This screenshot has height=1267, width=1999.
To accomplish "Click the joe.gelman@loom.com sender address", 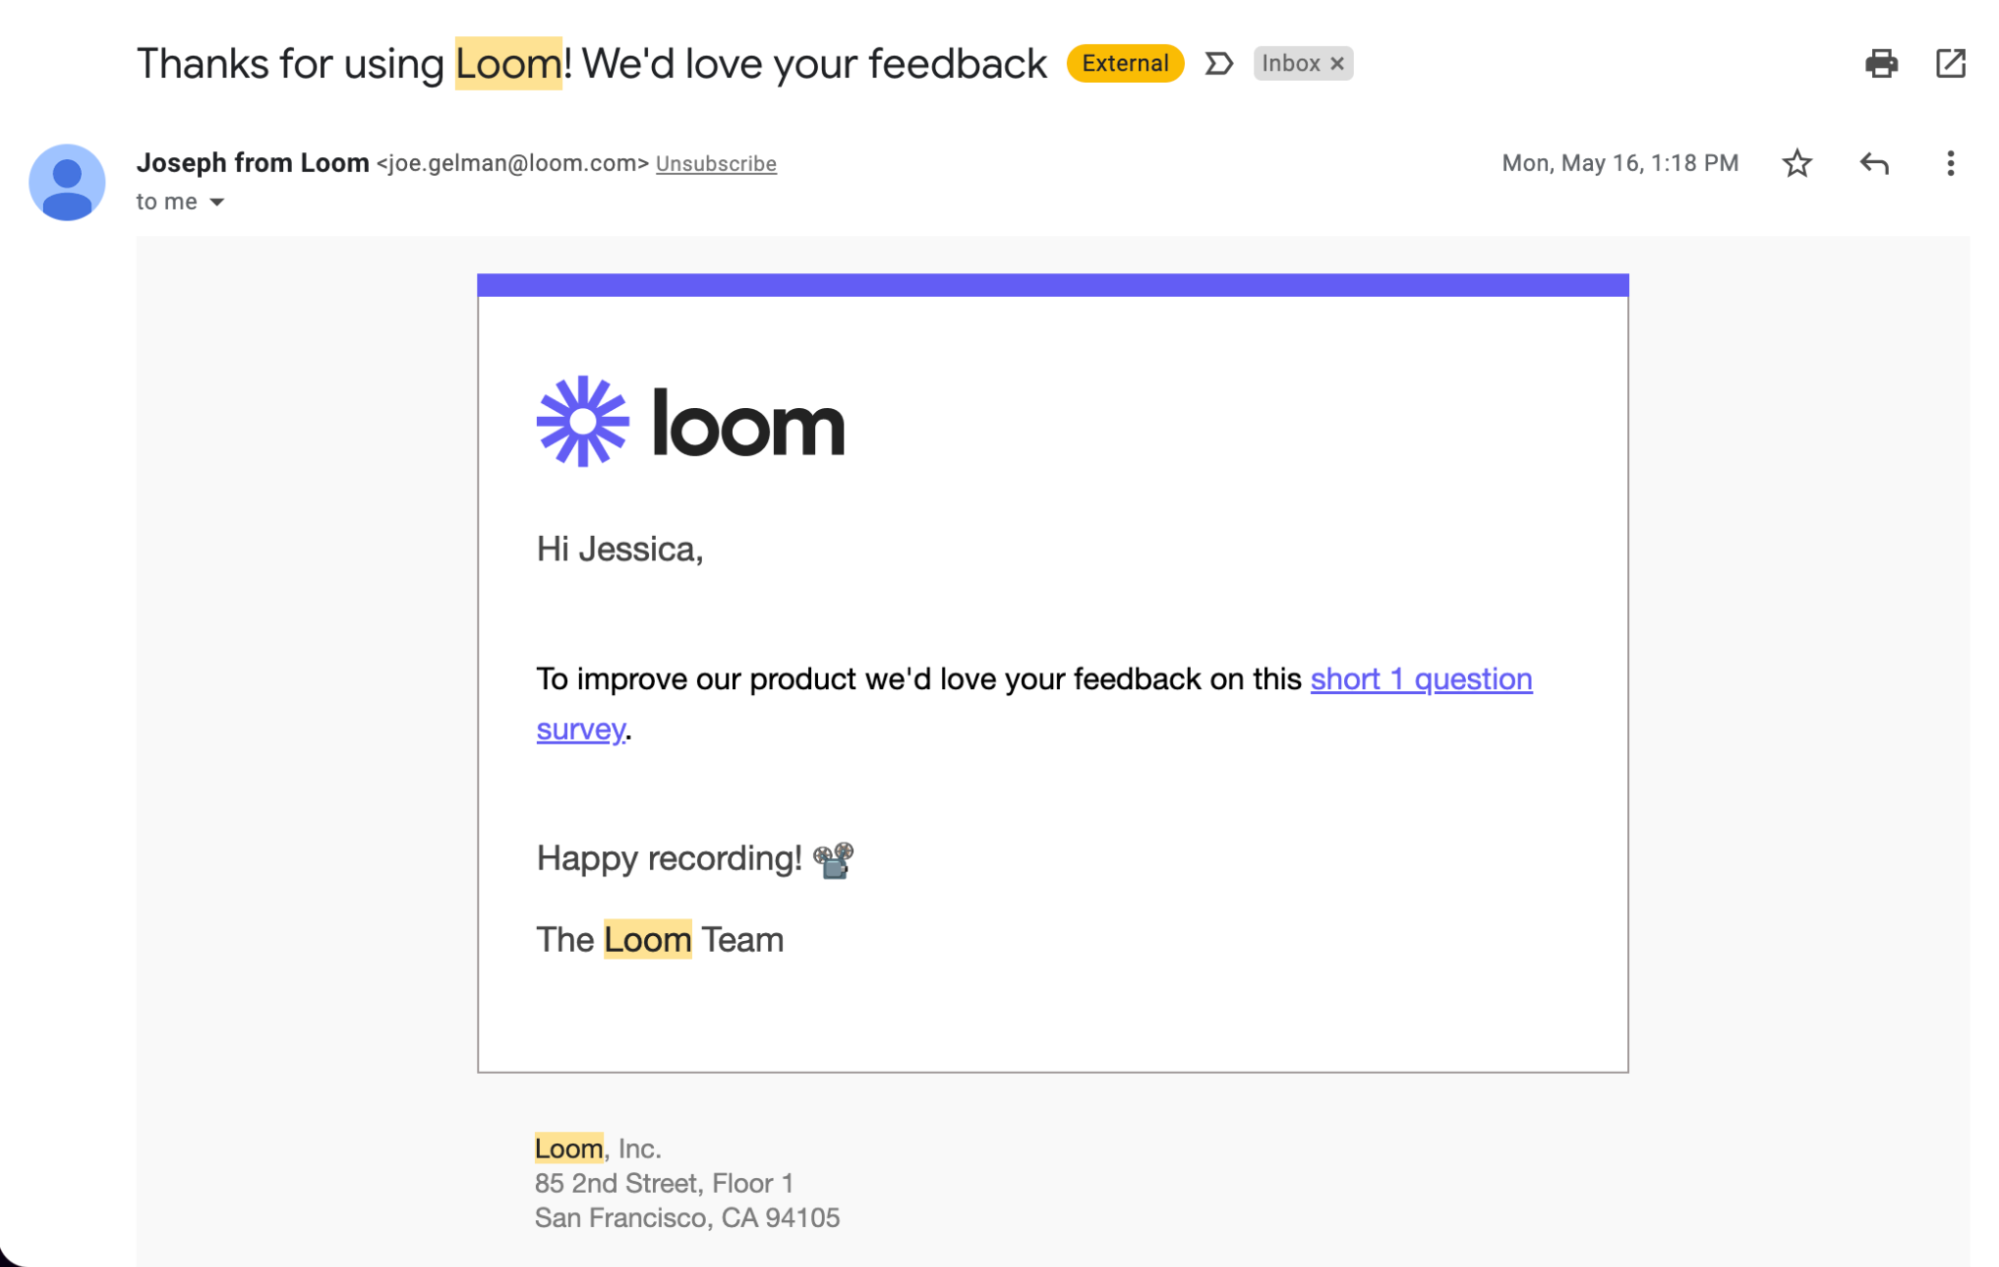I will tap(512, 164).
